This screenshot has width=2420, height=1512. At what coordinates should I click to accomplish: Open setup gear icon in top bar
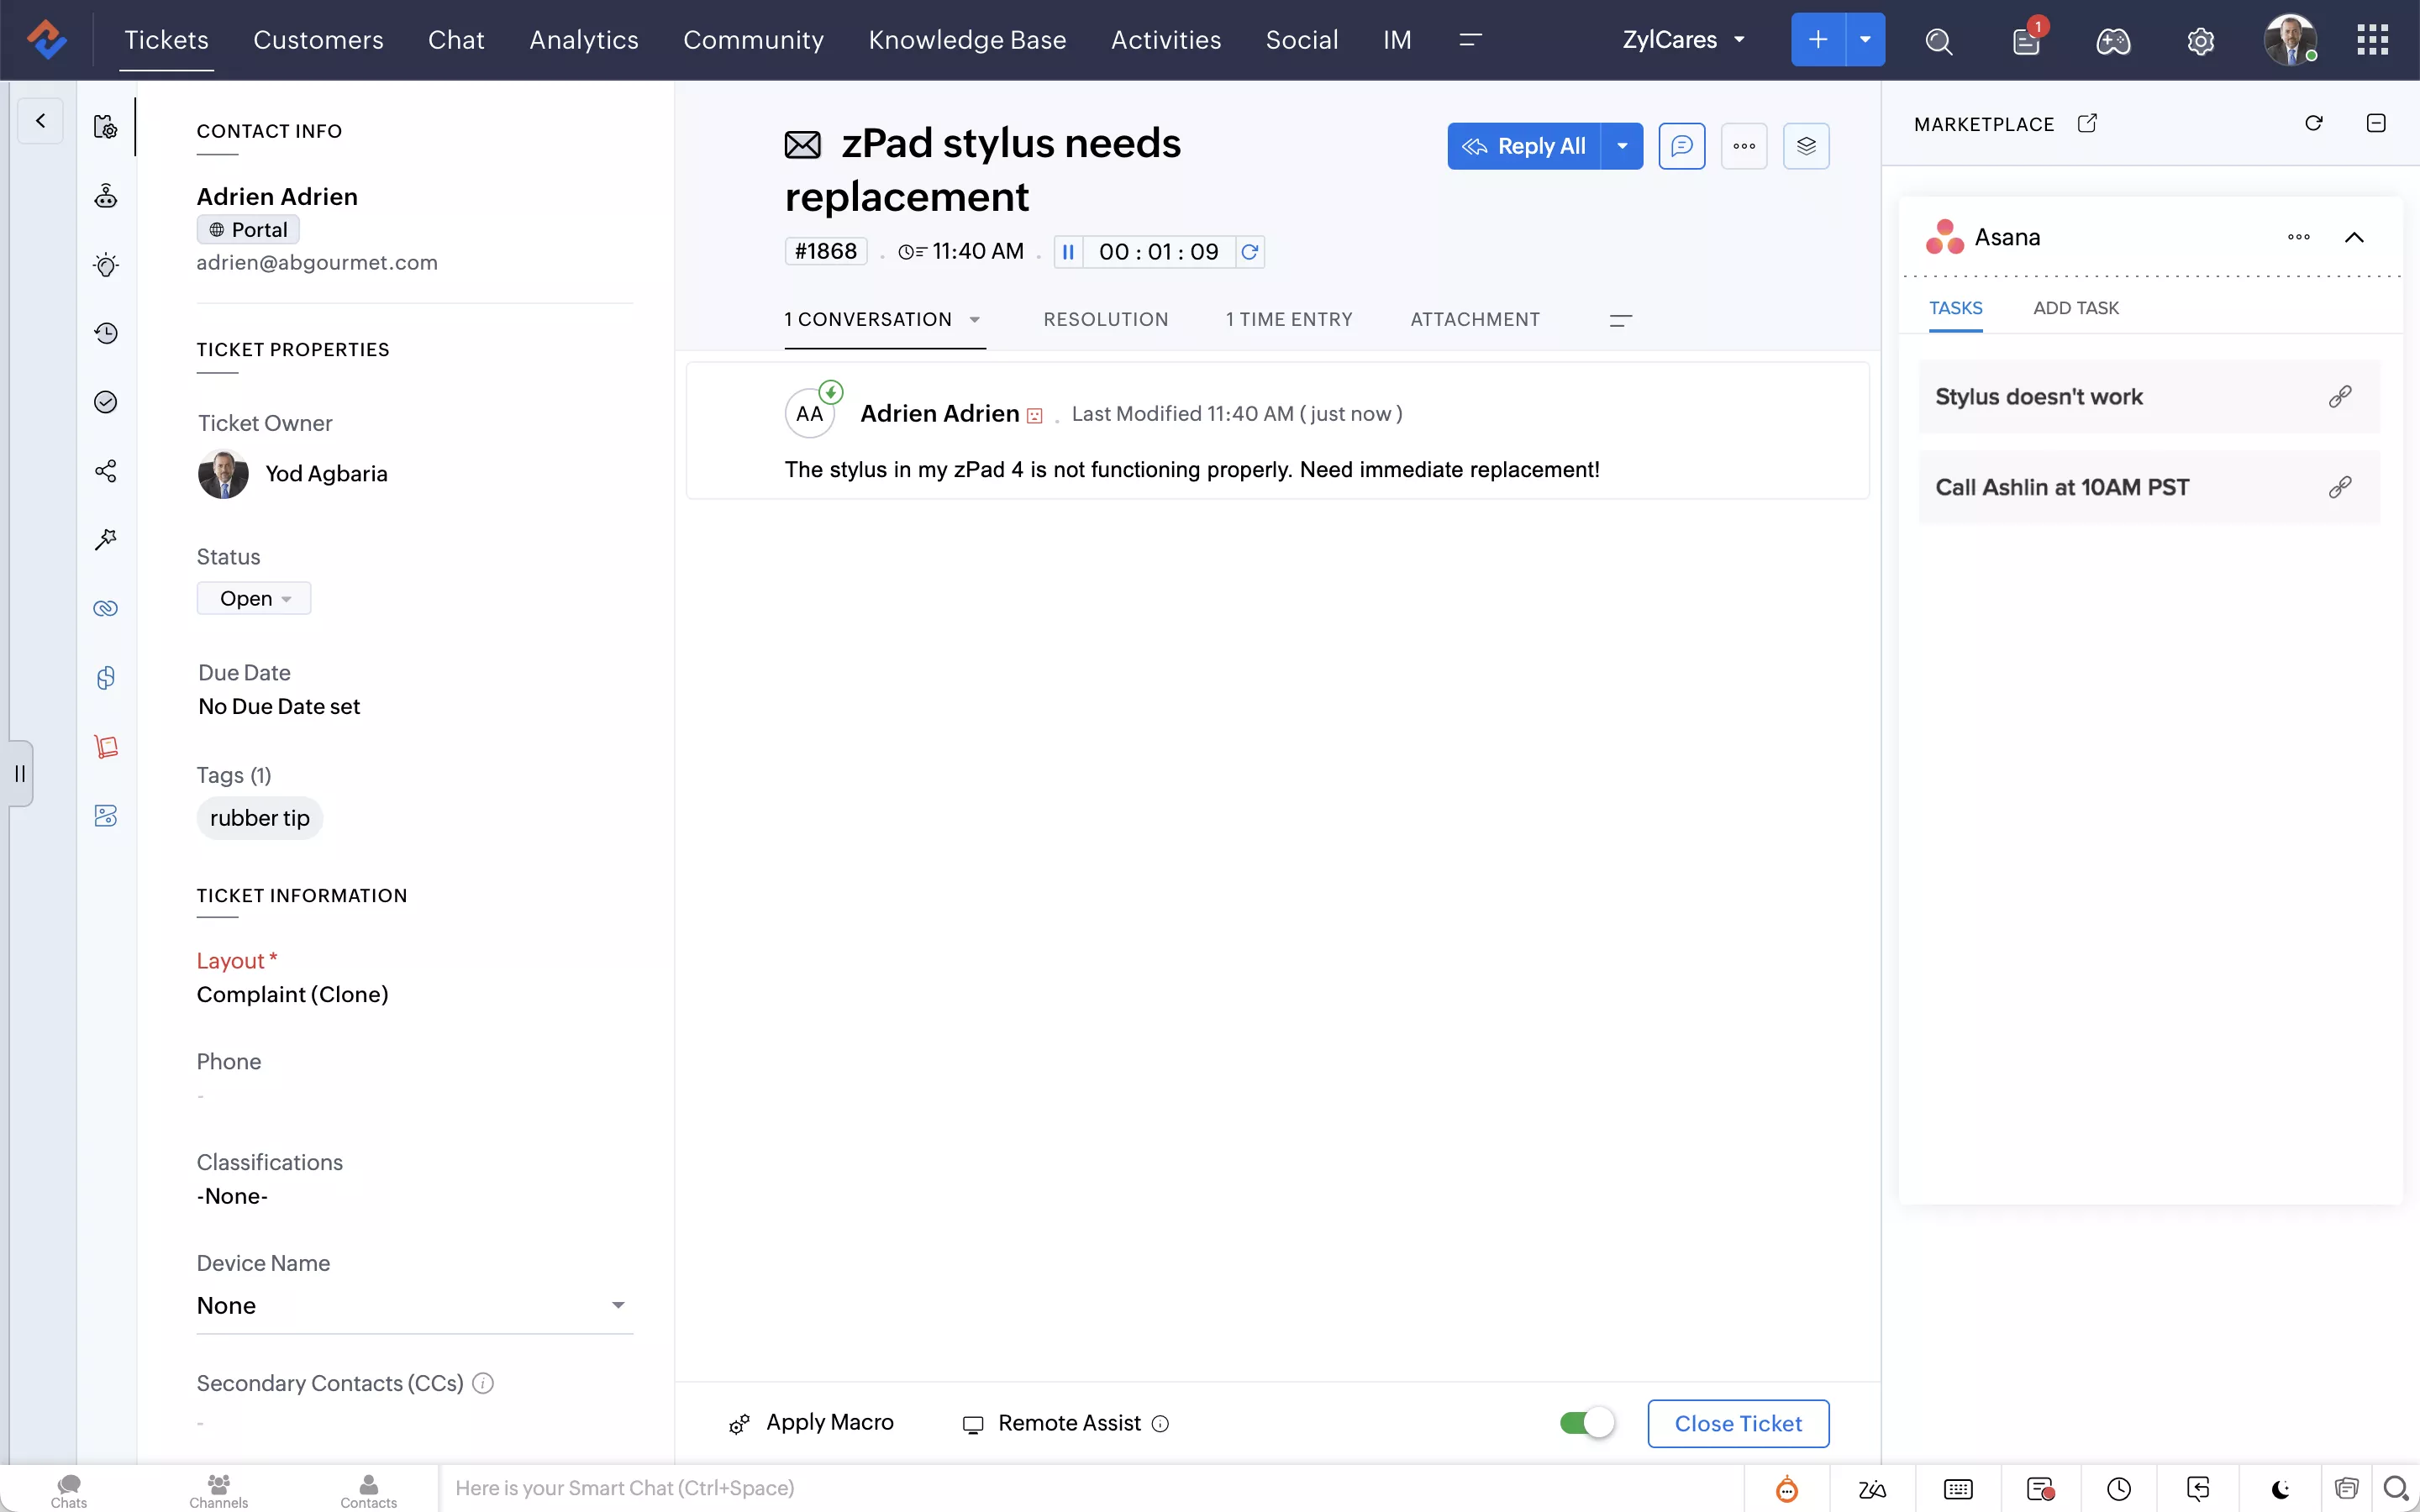(x=2200, y=41)
